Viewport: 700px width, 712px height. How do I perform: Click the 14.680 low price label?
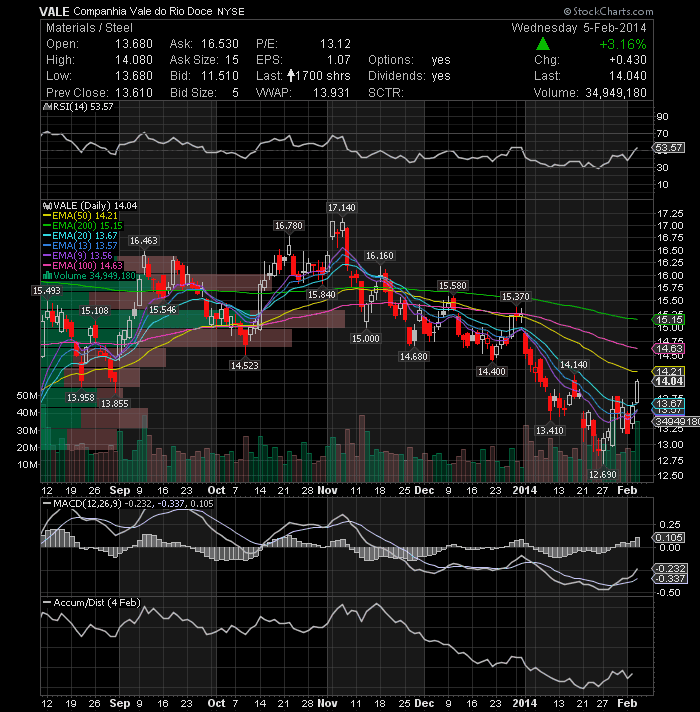pyautogui.click(x=414, y=357)
